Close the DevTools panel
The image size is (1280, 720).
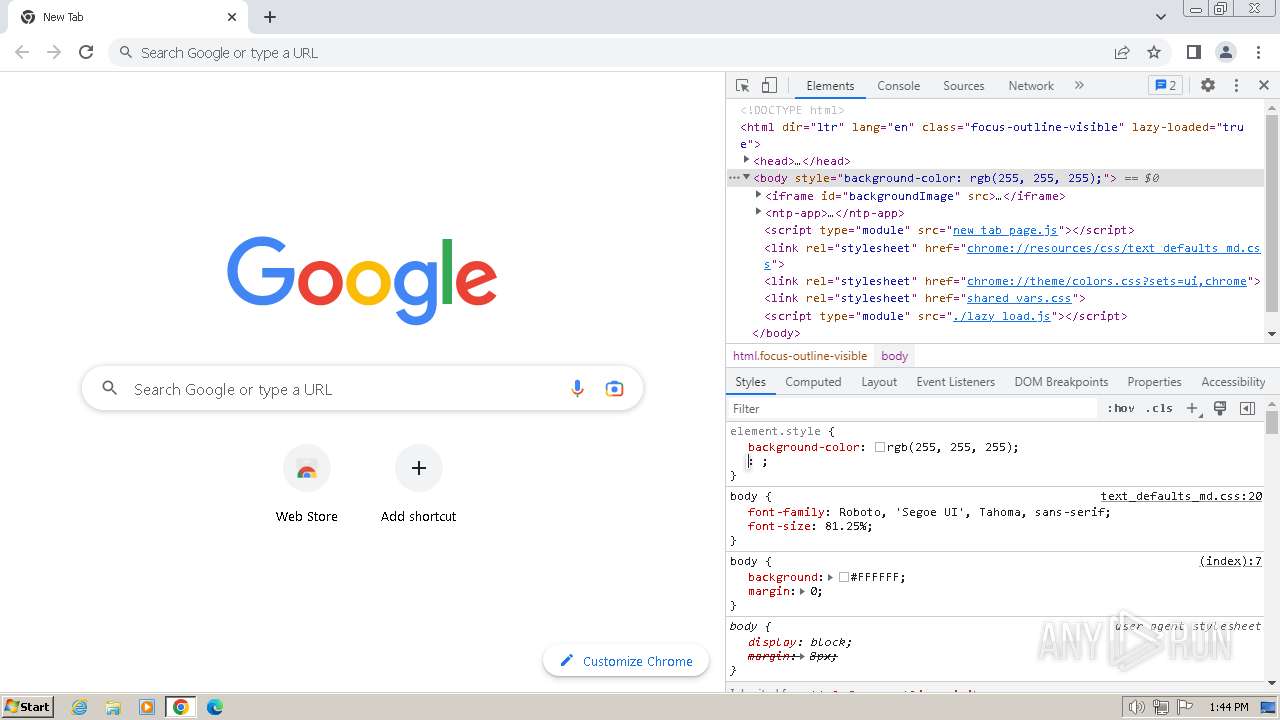(x=1264, y=86)
